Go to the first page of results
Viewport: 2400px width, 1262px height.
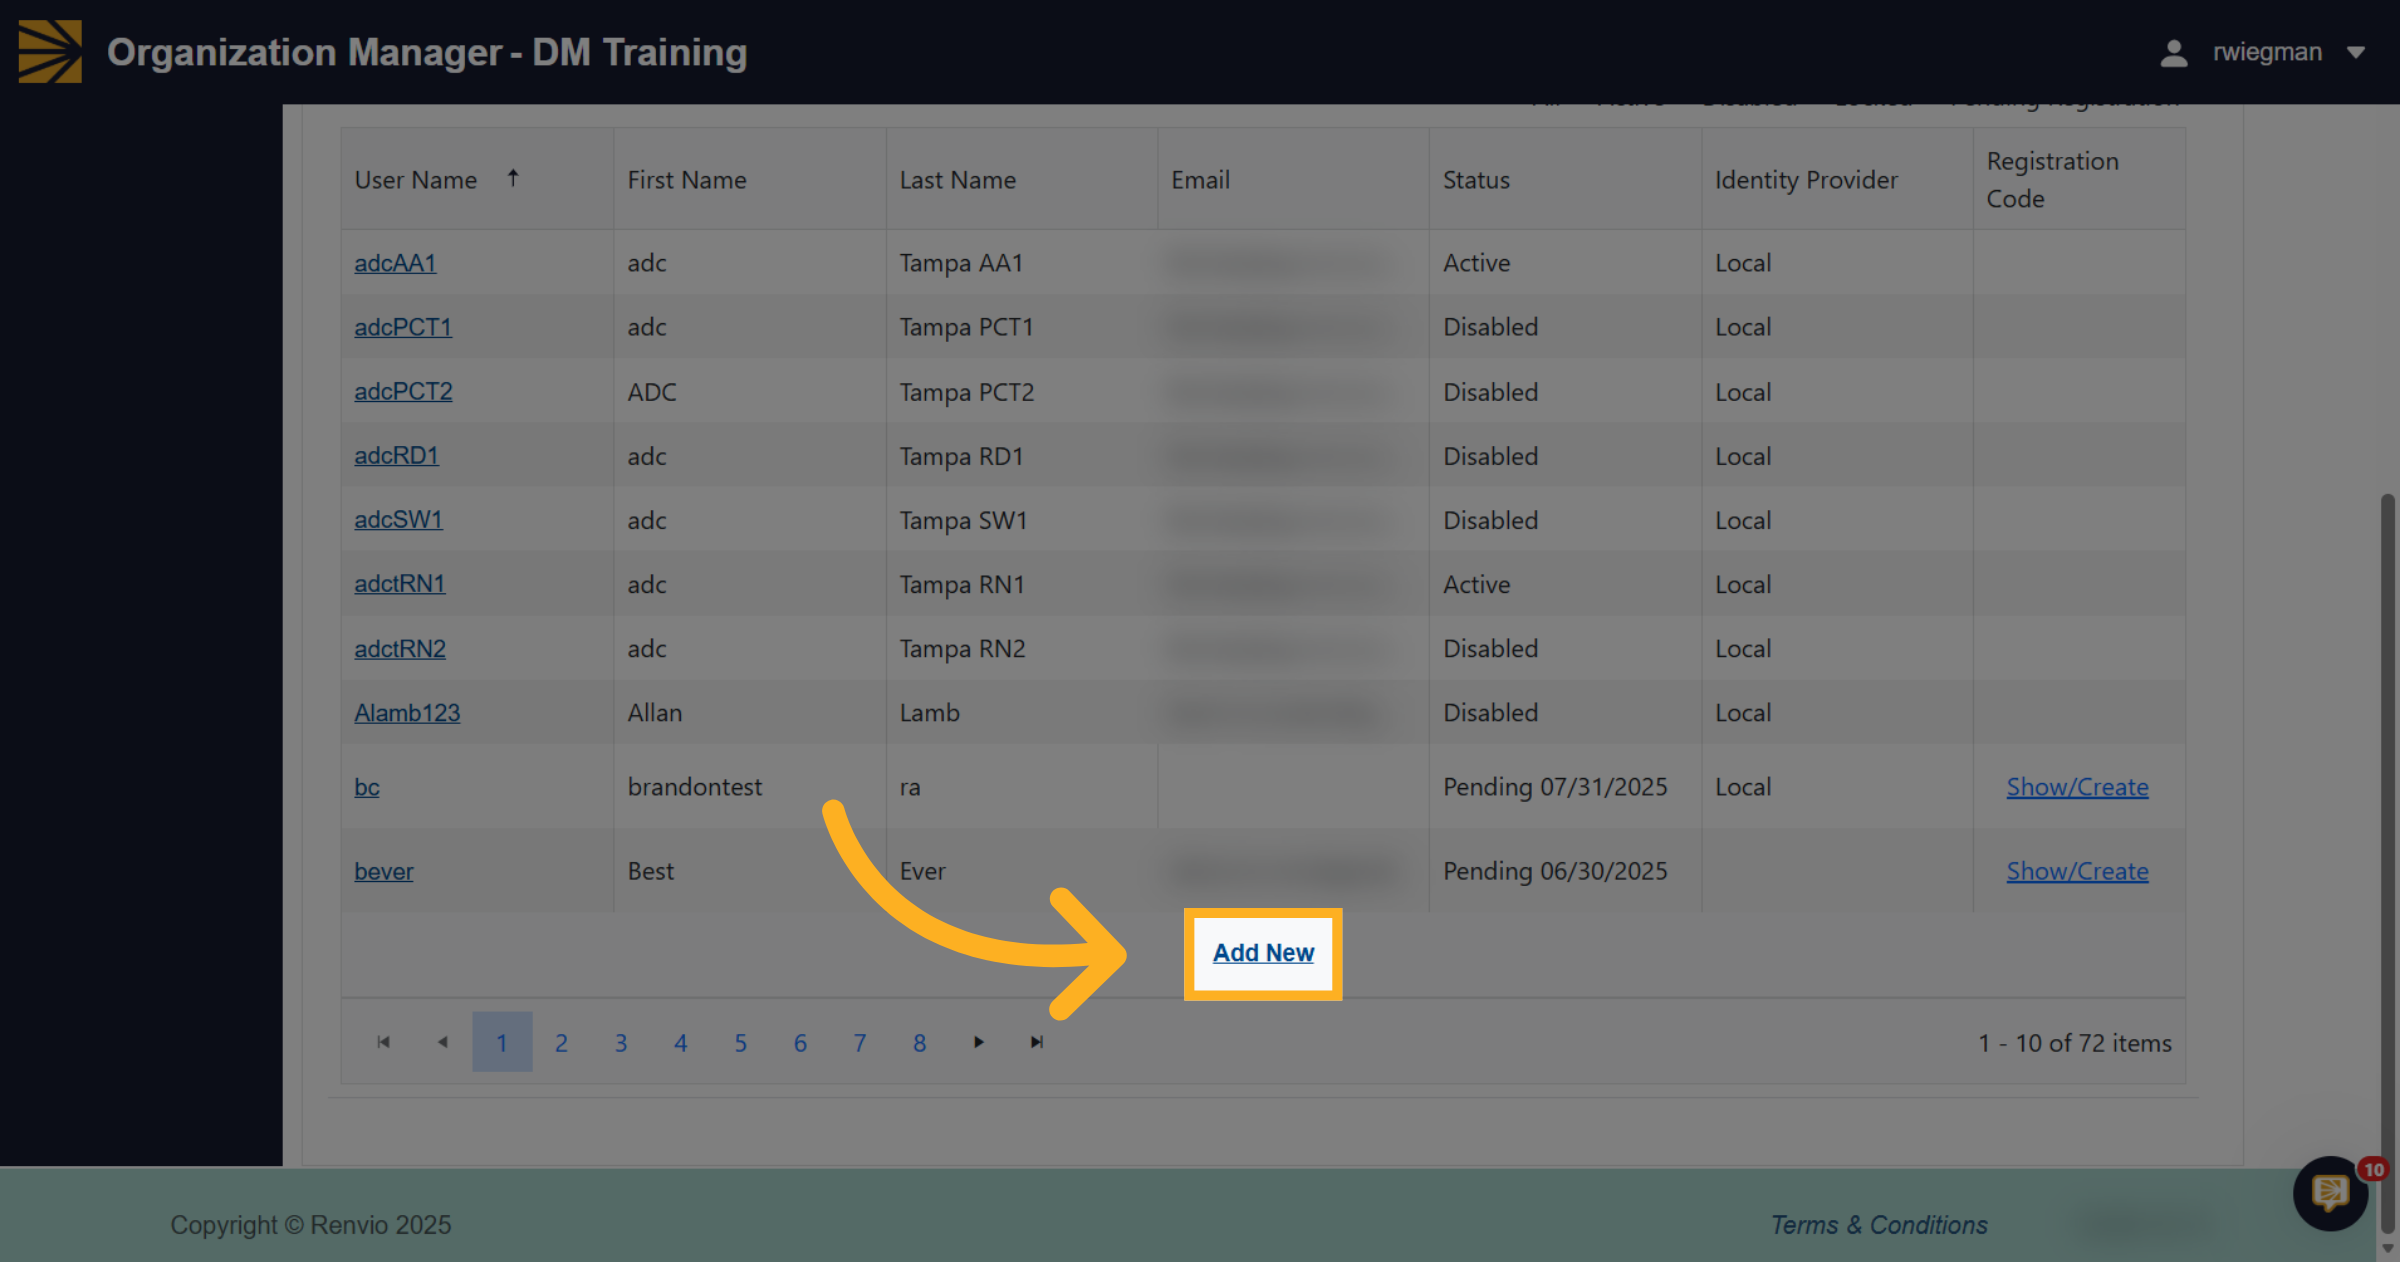pyautogui.click(x=383, y=1042)
